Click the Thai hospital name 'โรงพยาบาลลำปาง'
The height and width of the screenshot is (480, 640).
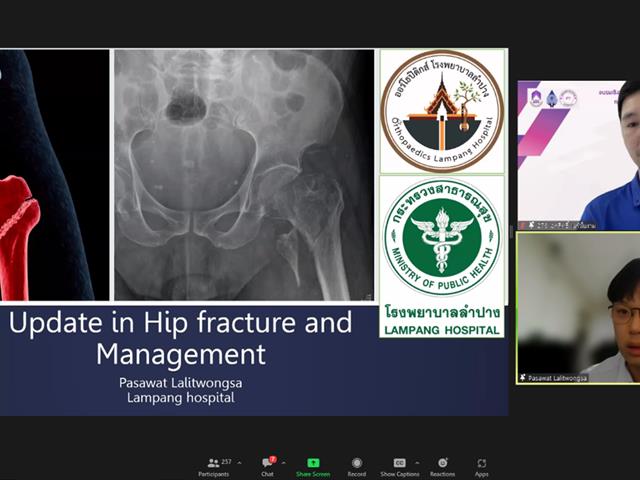442,313
